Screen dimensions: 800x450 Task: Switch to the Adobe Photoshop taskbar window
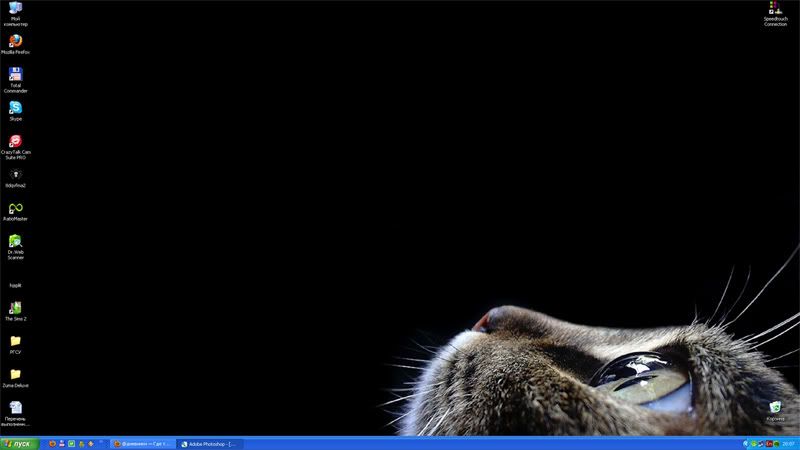click(x=209, y=444)
